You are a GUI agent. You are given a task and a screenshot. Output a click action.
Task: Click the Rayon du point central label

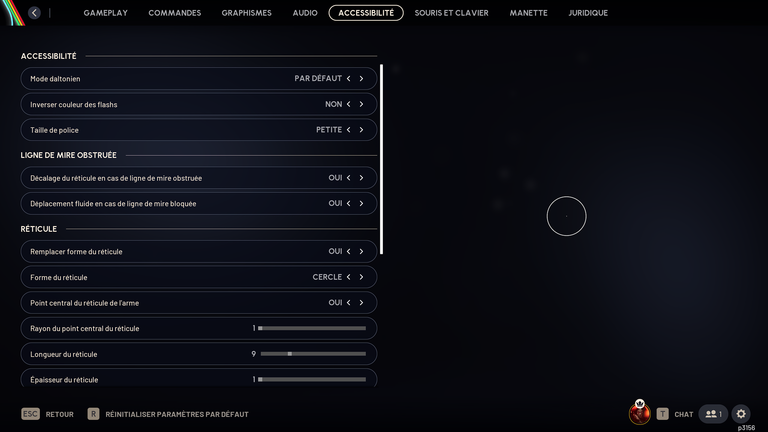[x=85, y=329]
